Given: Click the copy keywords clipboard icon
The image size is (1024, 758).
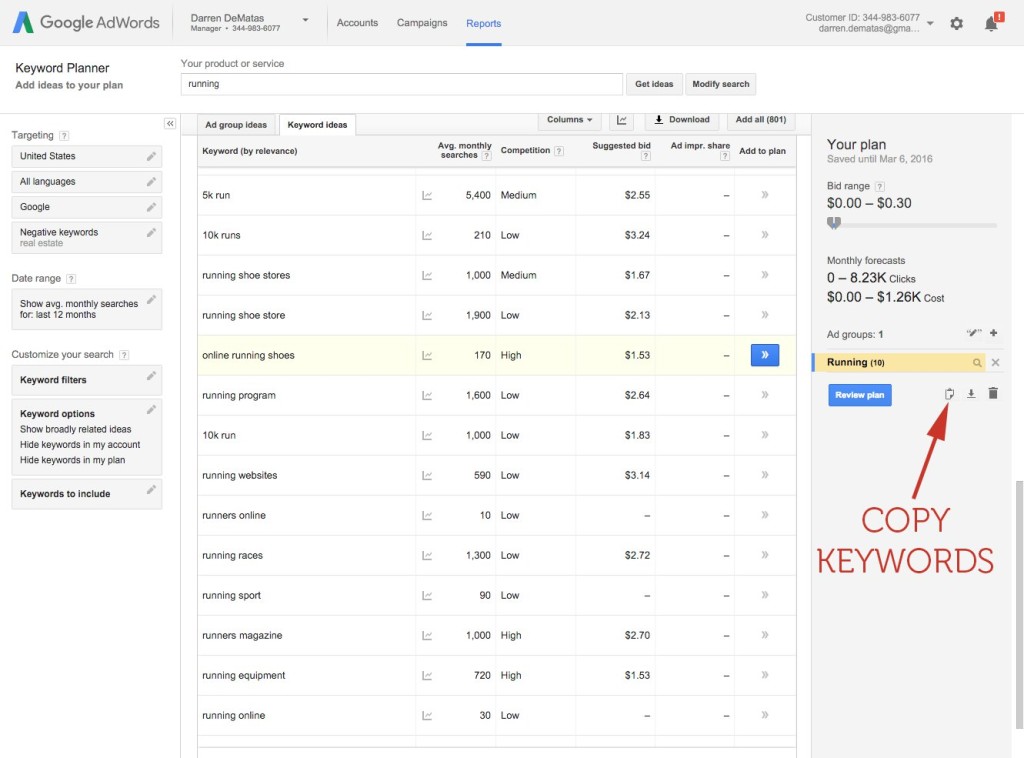Looking at the screenshot, I should 950,394.
